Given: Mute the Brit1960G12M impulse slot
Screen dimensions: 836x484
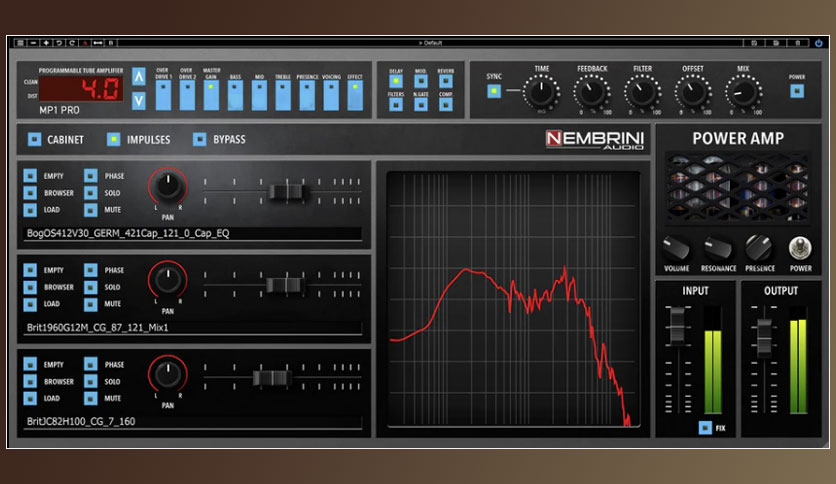Looking at the screenshot, I should click(91, 304).
